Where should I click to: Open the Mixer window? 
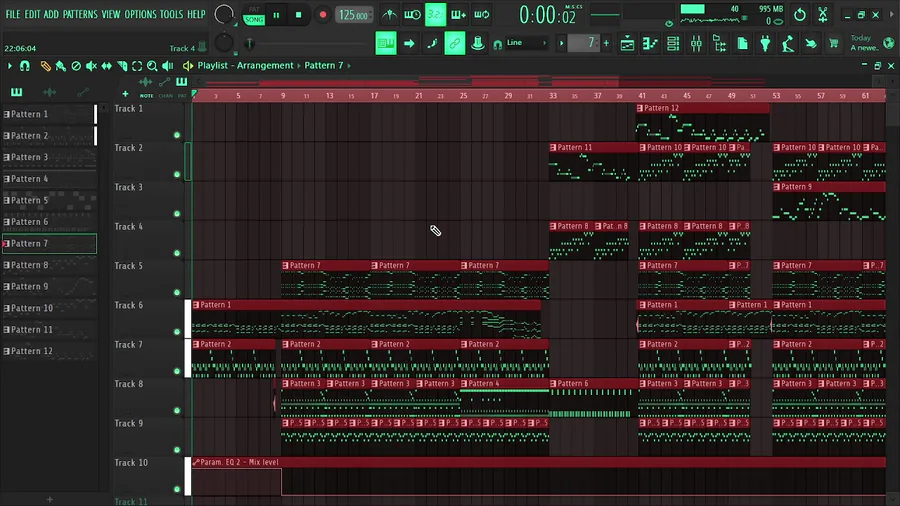(696, 43)
